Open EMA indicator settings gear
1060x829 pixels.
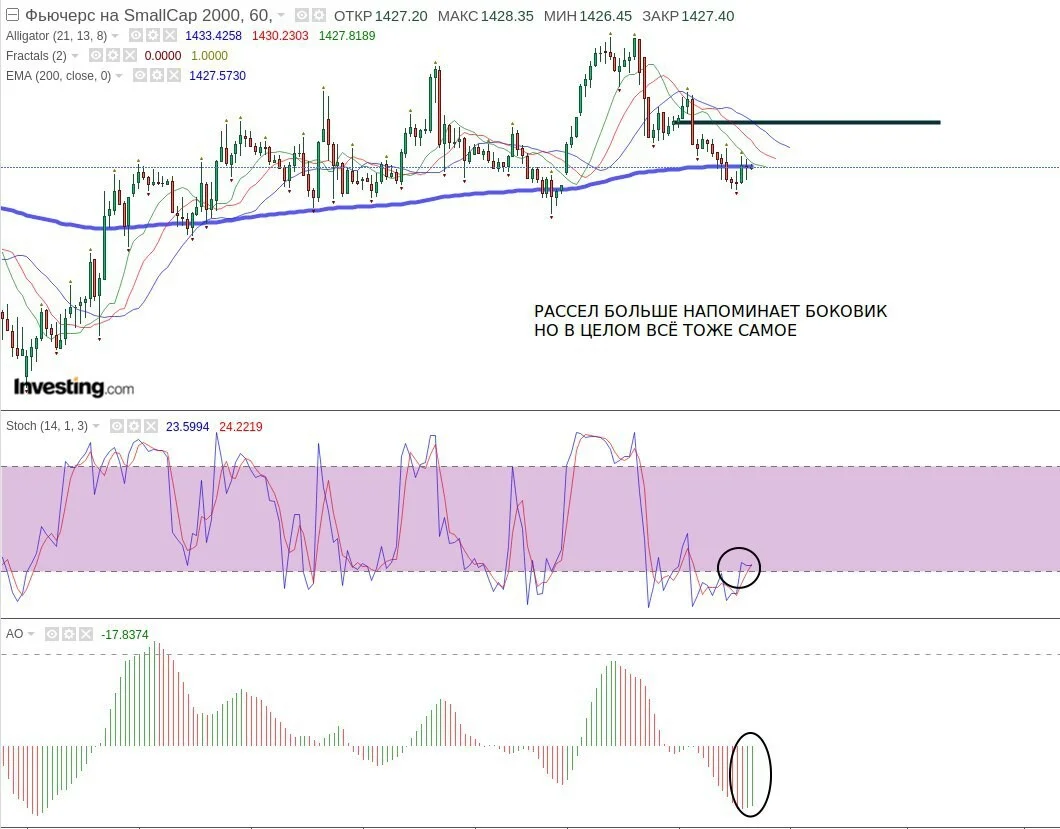[x=157, y=76]
